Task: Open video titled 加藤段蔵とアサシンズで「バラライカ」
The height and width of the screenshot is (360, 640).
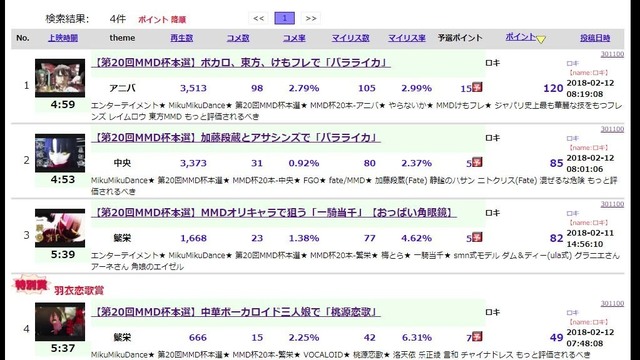Action: (x=236, y=138)
